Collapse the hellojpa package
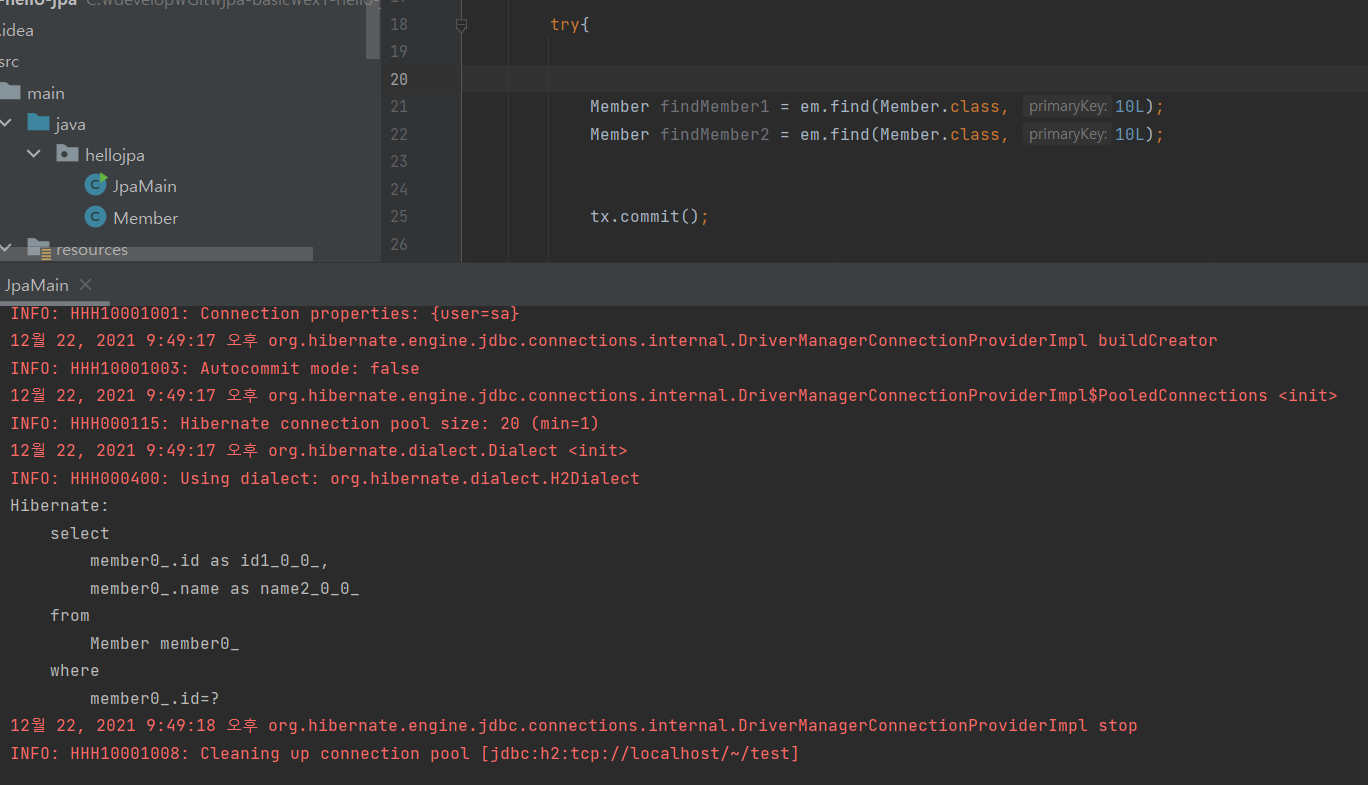The height and width of the screenshot is (785, 1368). point(35,155)
